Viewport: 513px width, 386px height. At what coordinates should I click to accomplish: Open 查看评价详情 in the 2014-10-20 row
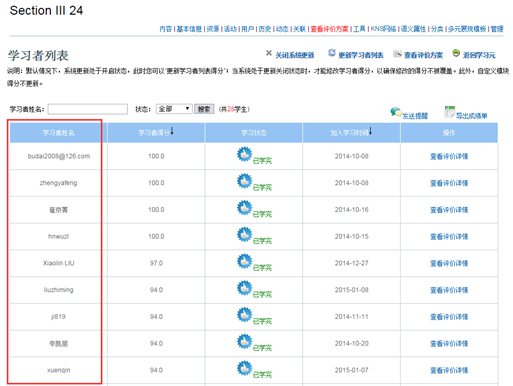tap(449, 343)
